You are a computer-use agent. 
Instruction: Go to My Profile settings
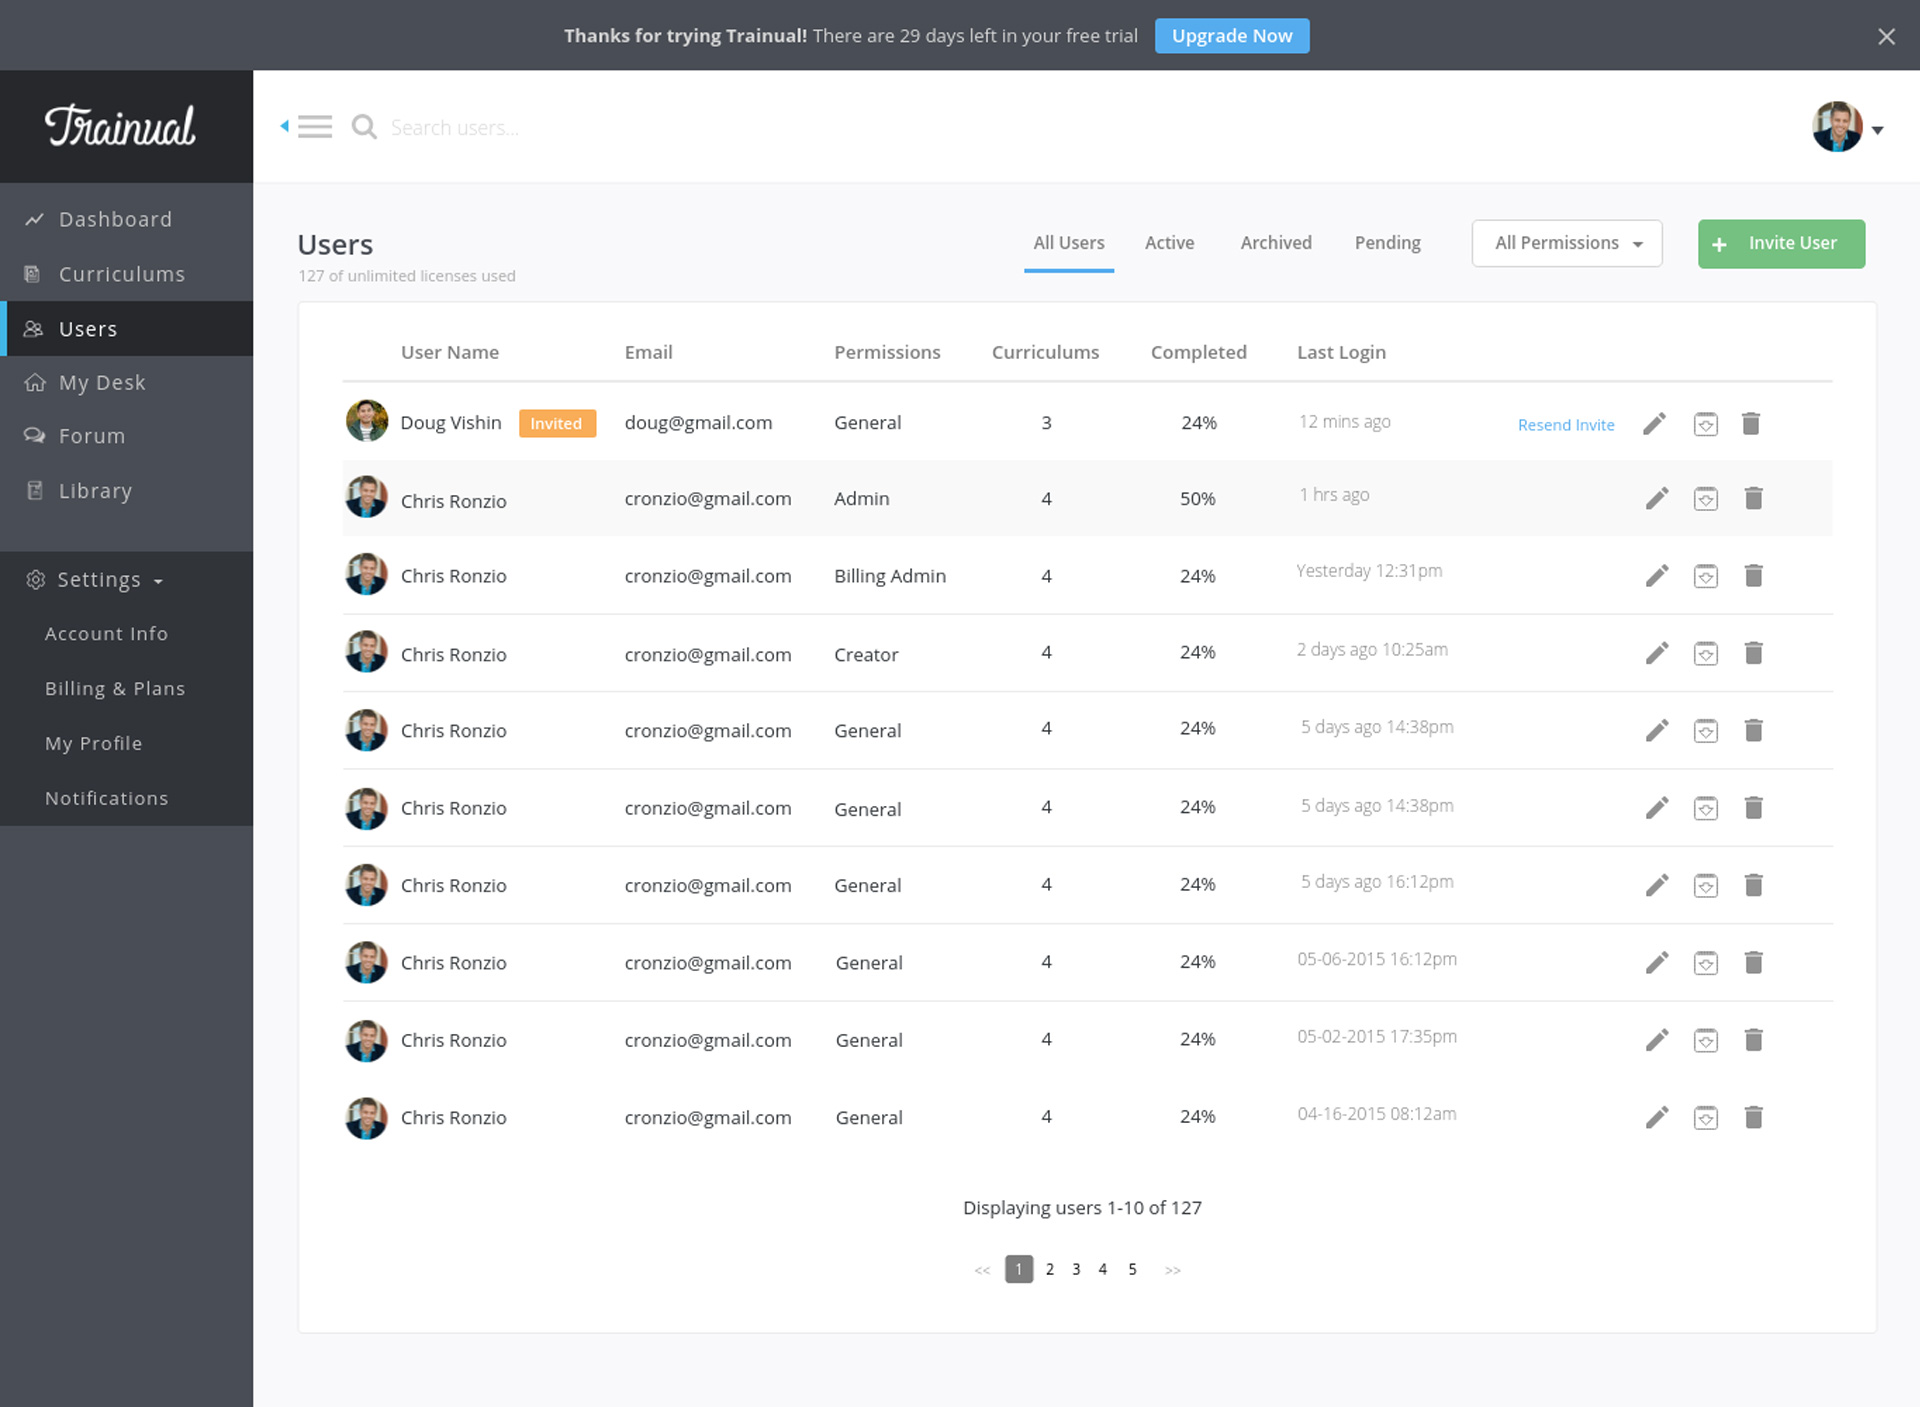click(94, 744)
